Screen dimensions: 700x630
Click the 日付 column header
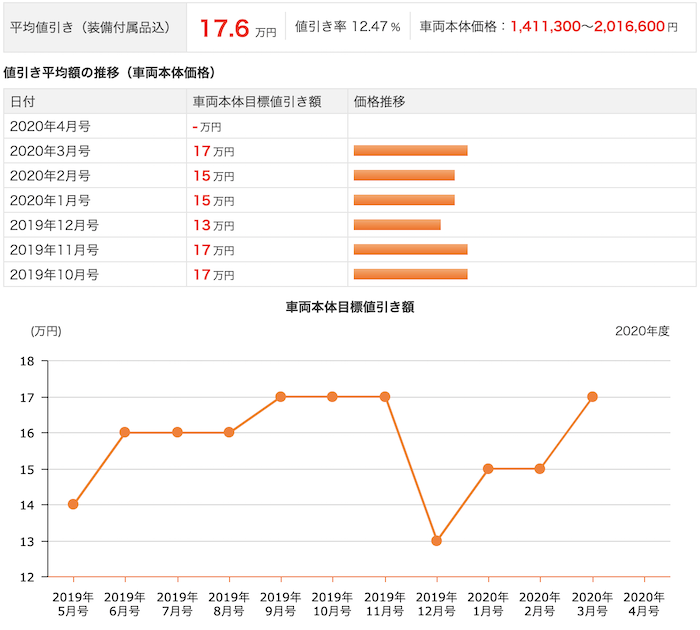(x=22, y=102)
